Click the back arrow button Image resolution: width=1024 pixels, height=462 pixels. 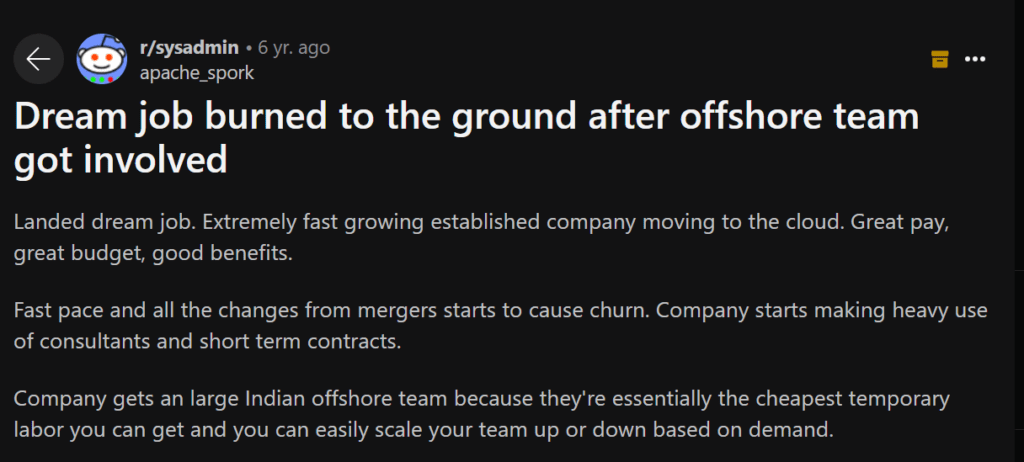tap(38, 59)
